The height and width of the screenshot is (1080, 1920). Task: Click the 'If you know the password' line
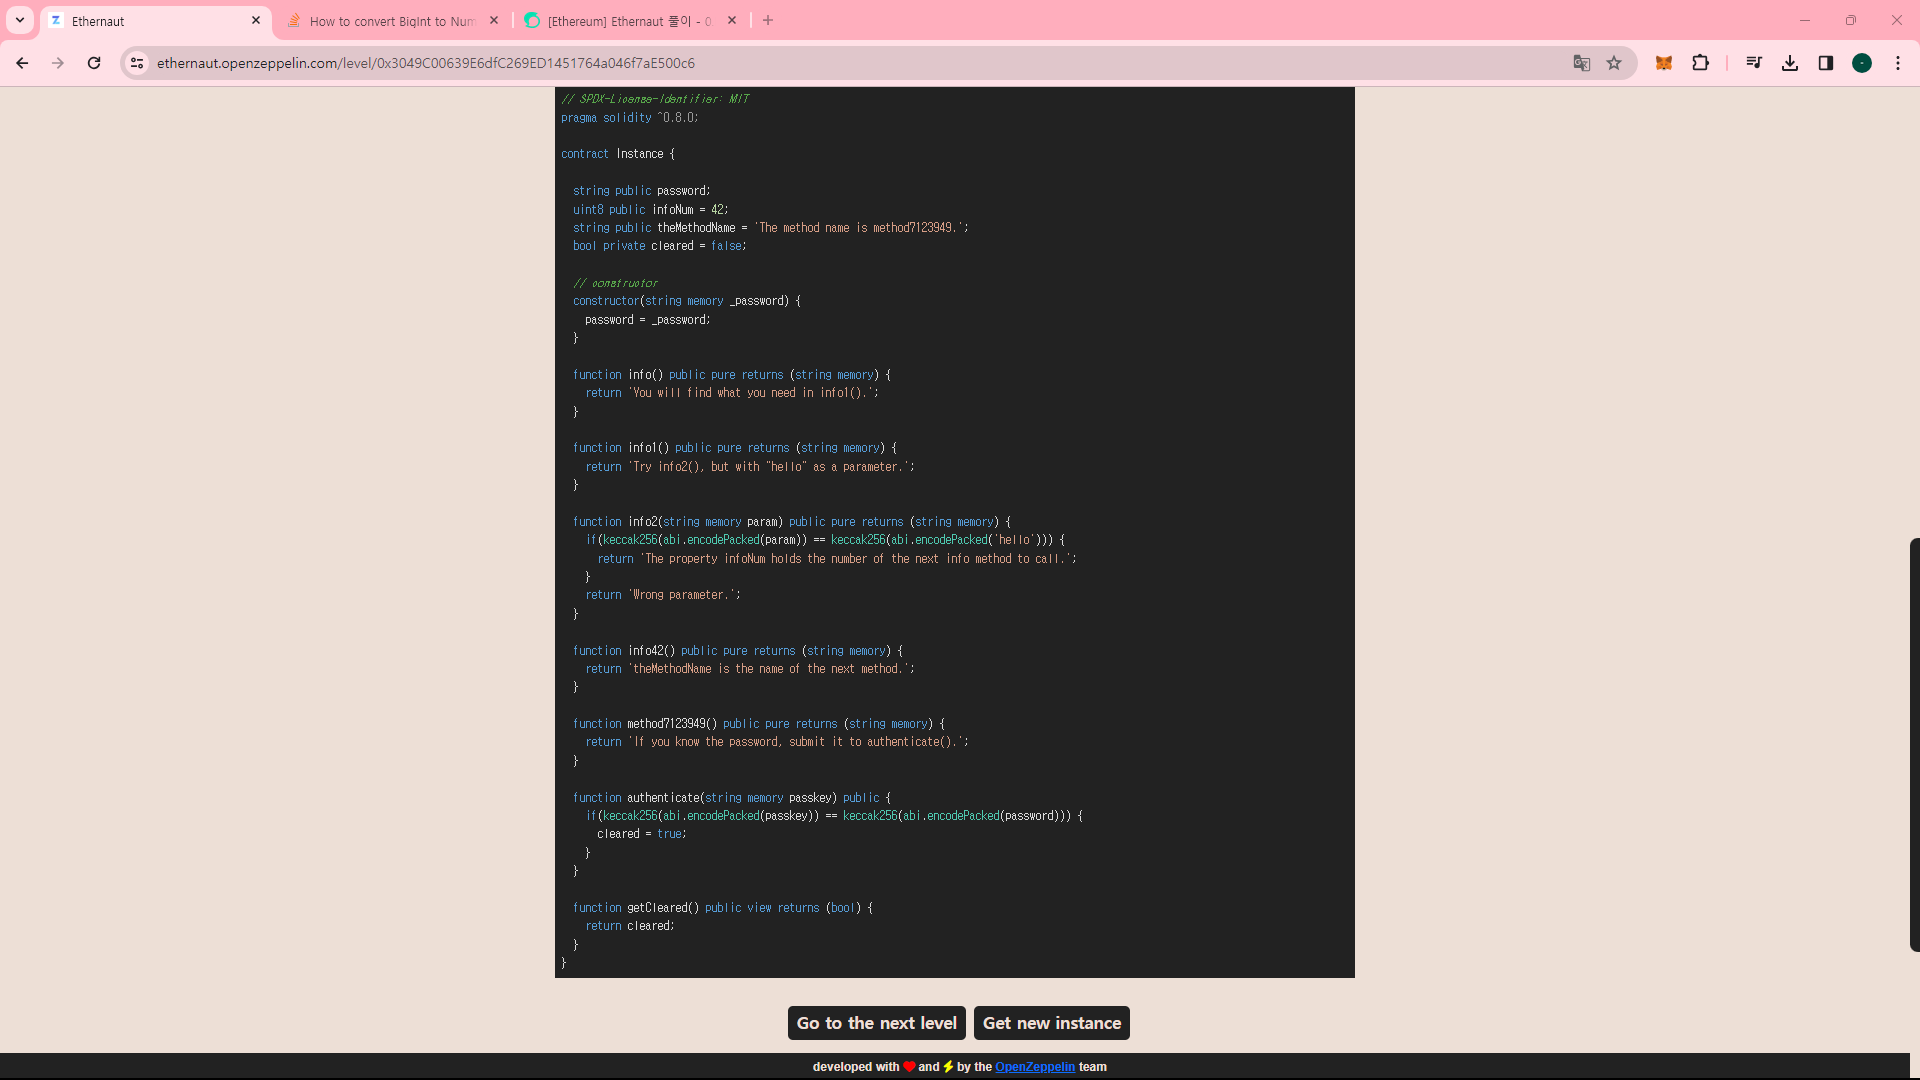tap(777, 742)
